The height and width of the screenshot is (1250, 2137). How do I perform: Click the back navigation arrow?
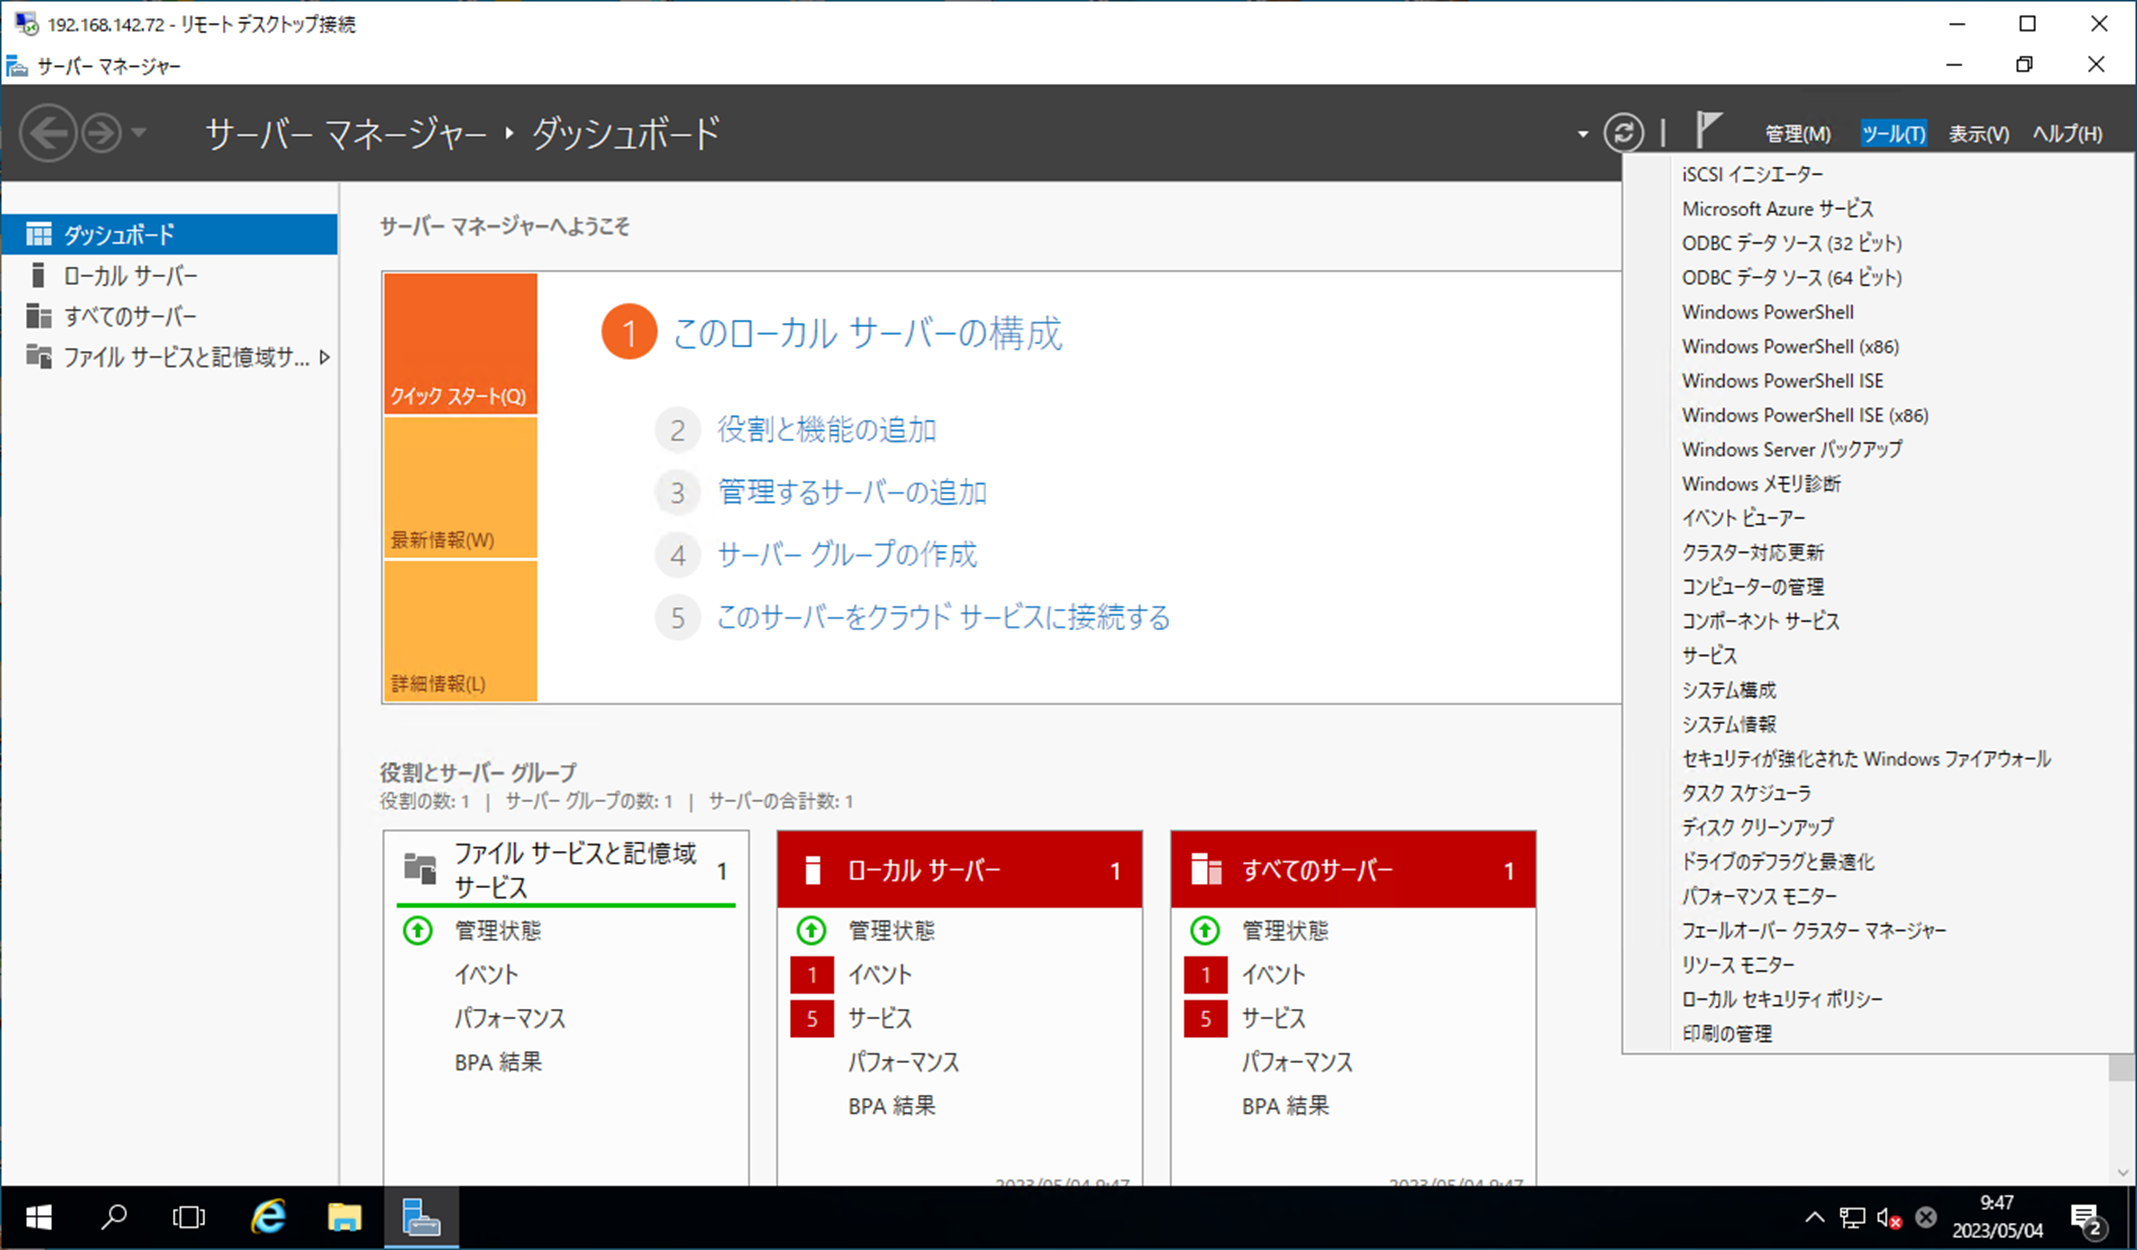point(48,133)
